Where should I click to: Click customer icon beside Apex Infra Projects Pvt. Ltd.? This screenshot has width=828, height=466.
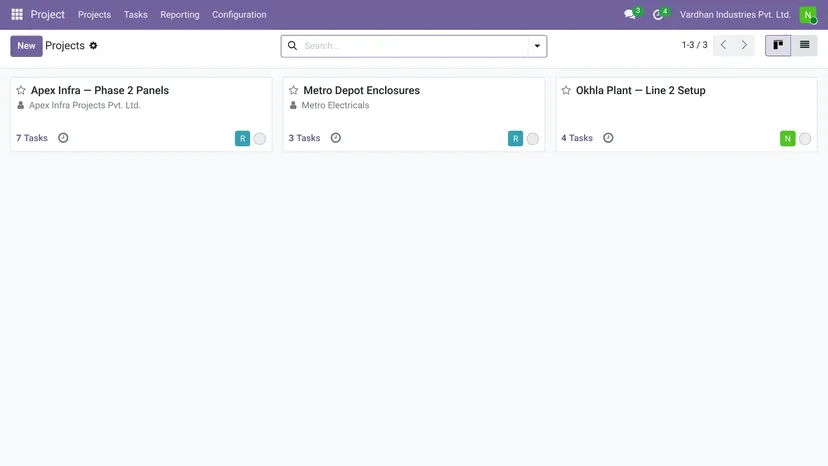[x=21, y=105]
